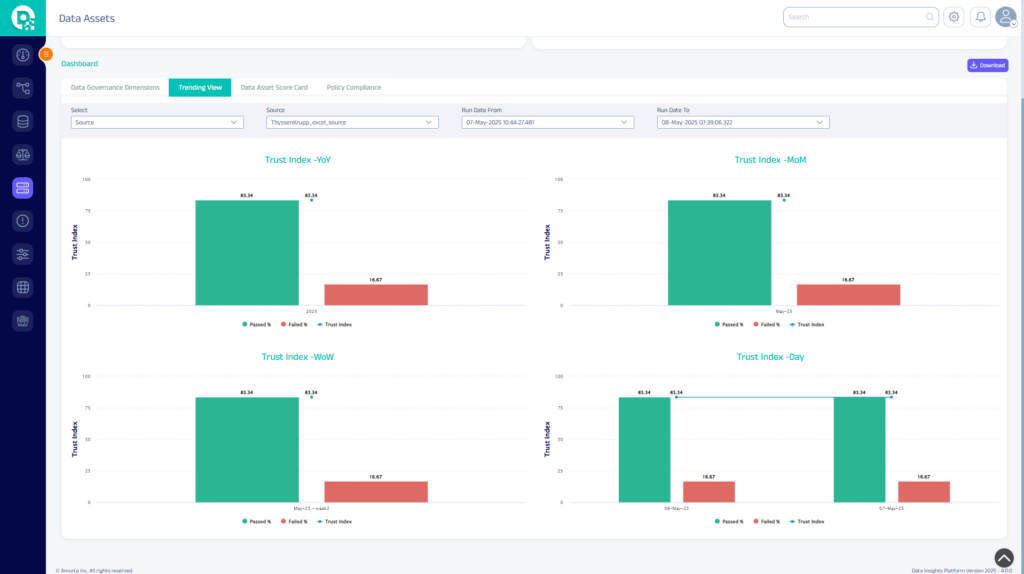Expand the Run Date From dropdown
This screenshot has height=574, width=1024.
[x=547, y=122]
